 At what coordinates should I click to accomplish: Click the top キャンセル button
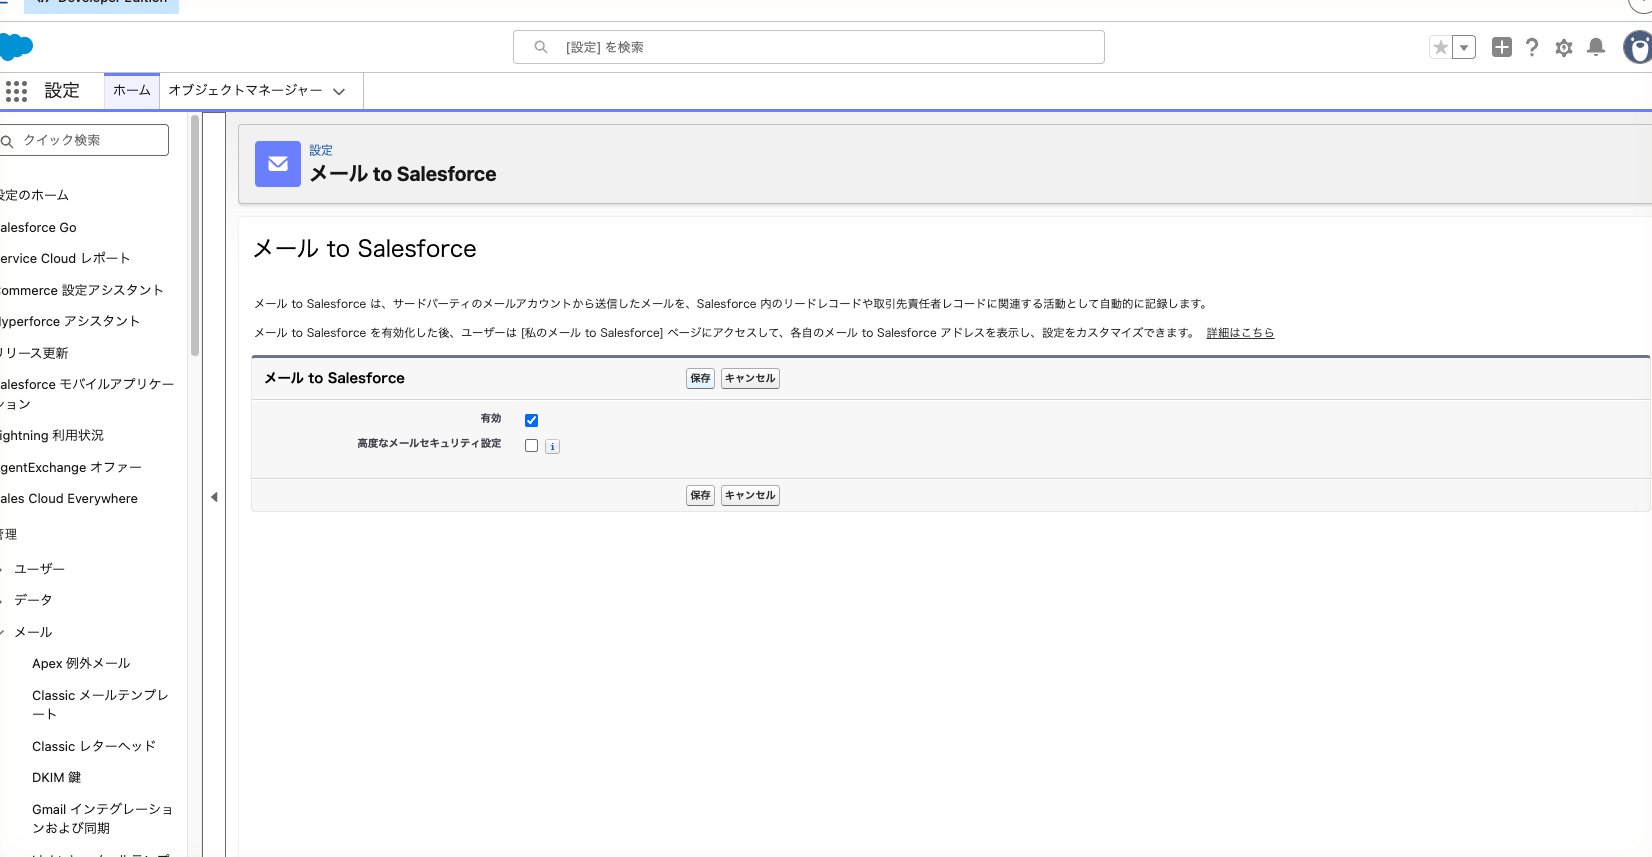750,378
